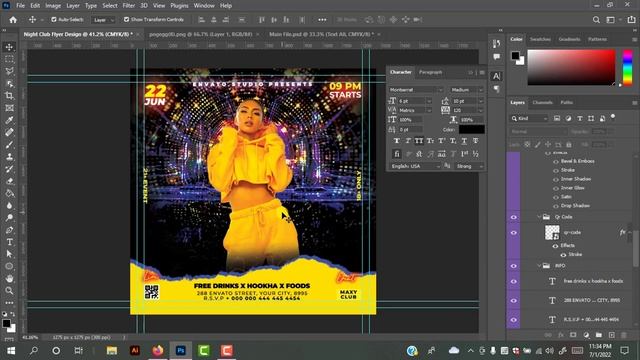
Task: Select the Path Selection tool
Action: [9, 254]
